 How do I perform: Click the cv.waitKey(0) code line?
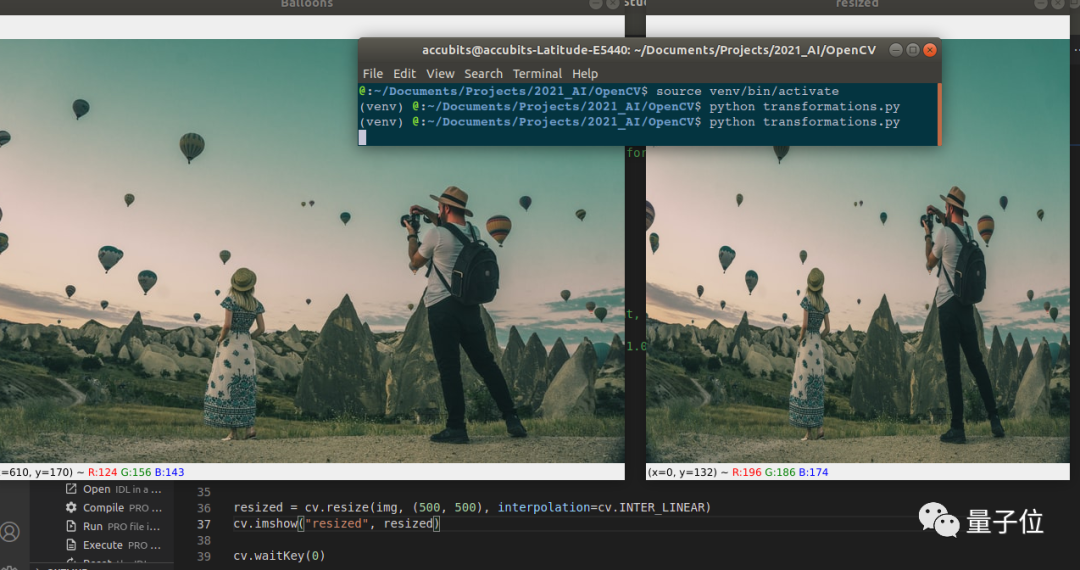coord(279,556)
